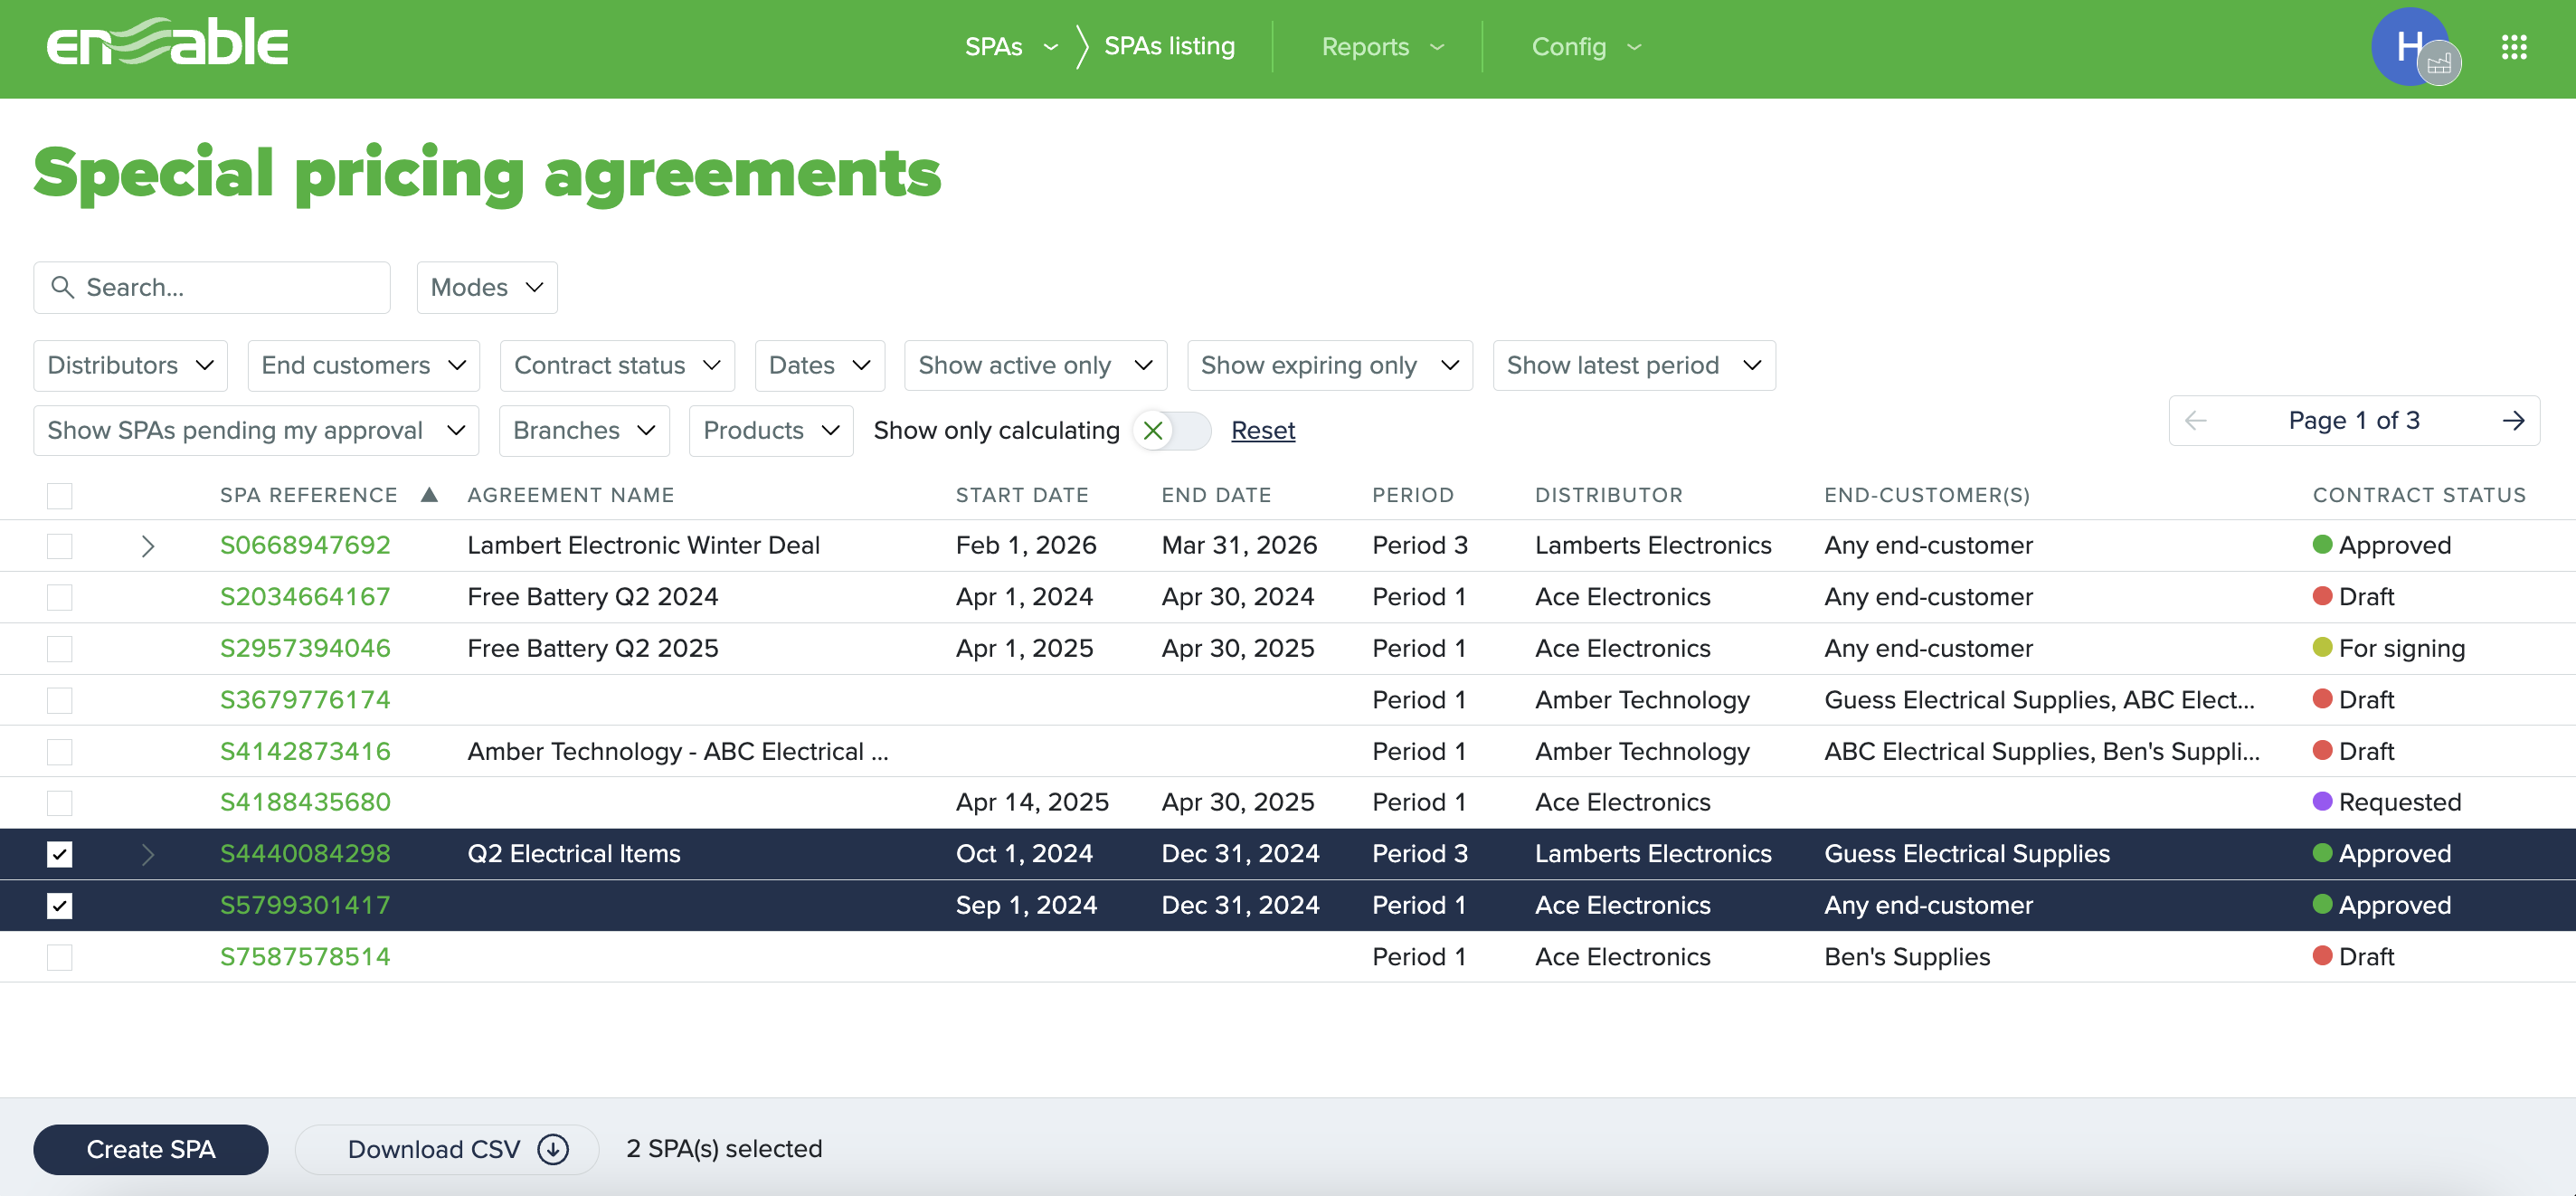Uncheck the S4440084298 row checkbox
This screenshot has height=1196, width=2576.
pos(59,854)
